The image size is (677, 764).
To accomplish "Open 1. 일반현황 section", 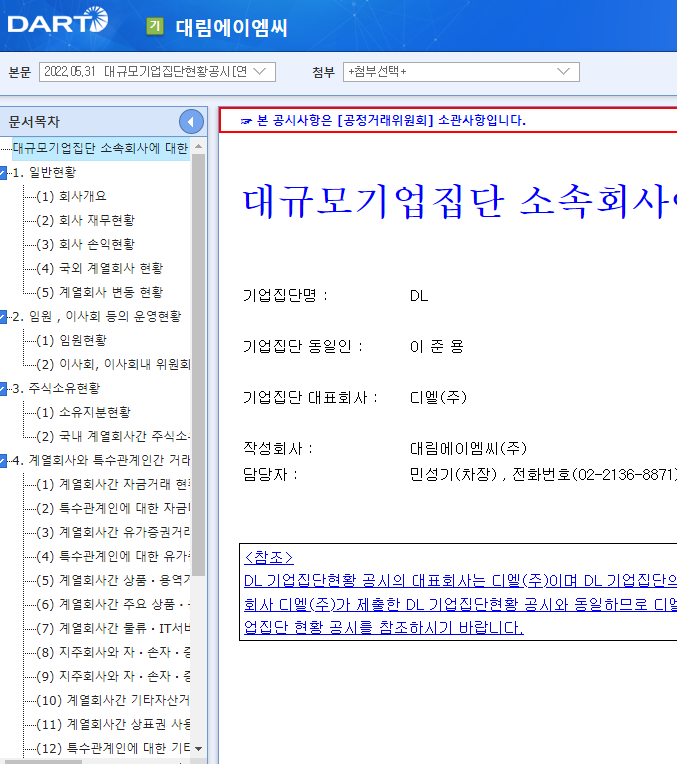I will (x=44, y=172).
